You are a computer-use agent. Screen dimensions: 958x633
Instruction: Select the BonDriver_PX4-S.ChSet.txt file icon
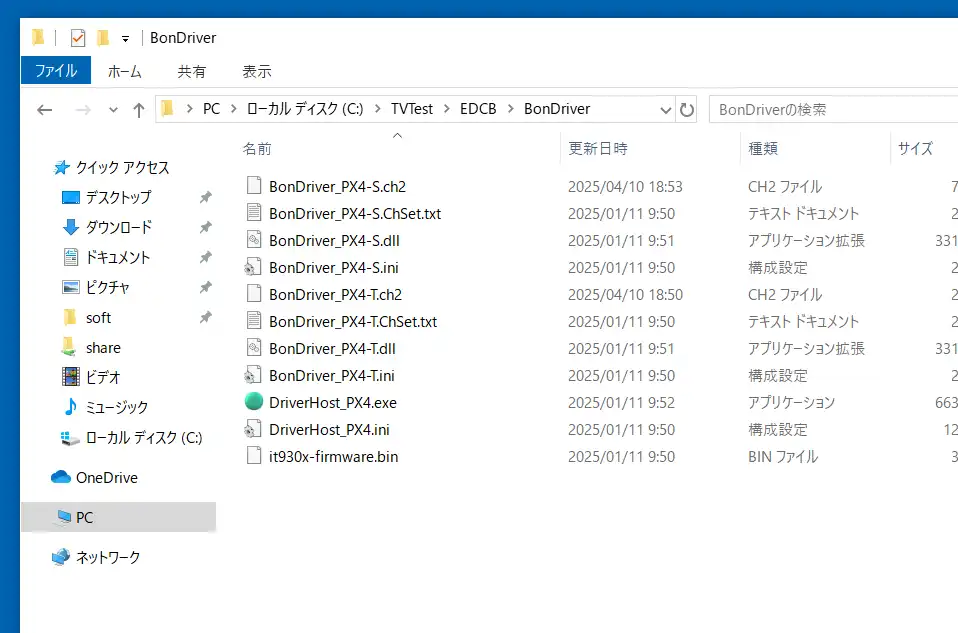click(254, 213)
